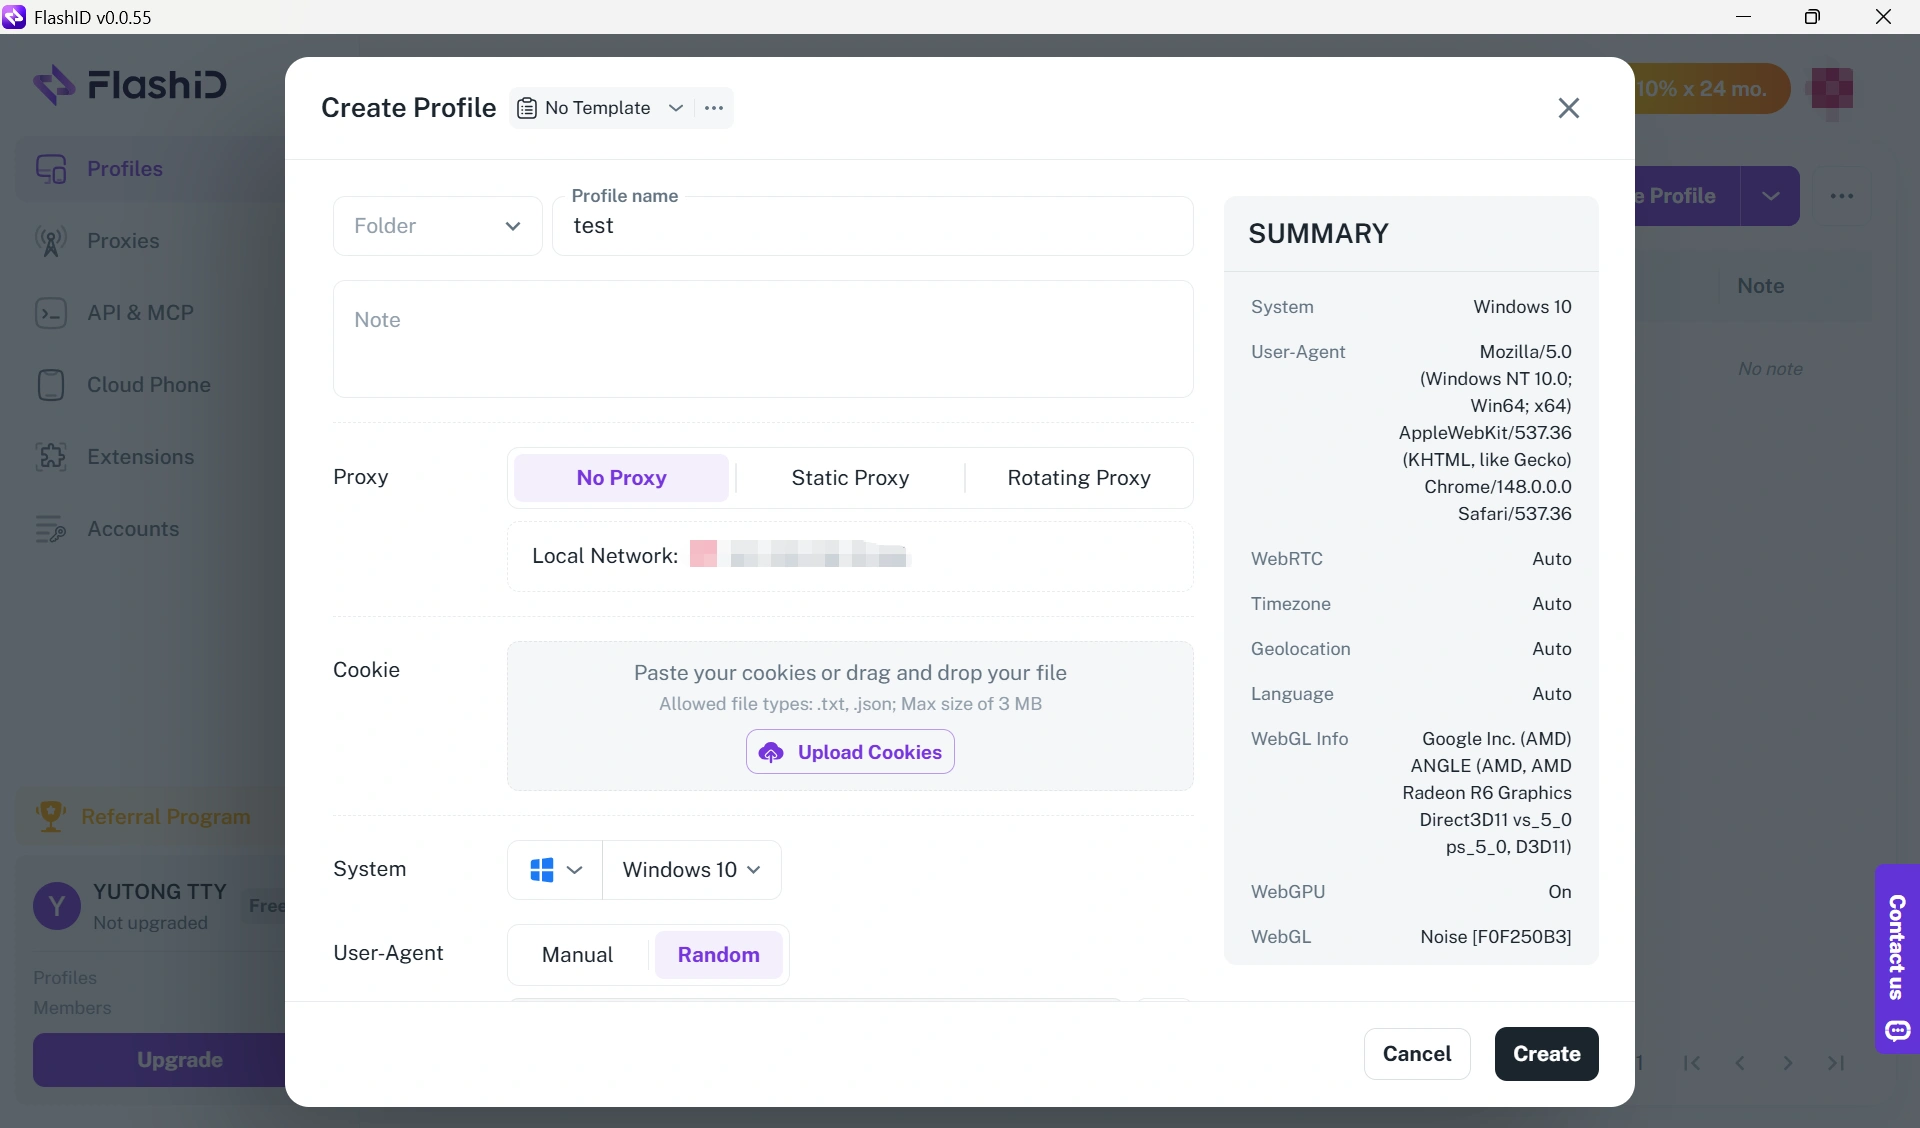Set User-Agent mode to Random

[718, 955]
